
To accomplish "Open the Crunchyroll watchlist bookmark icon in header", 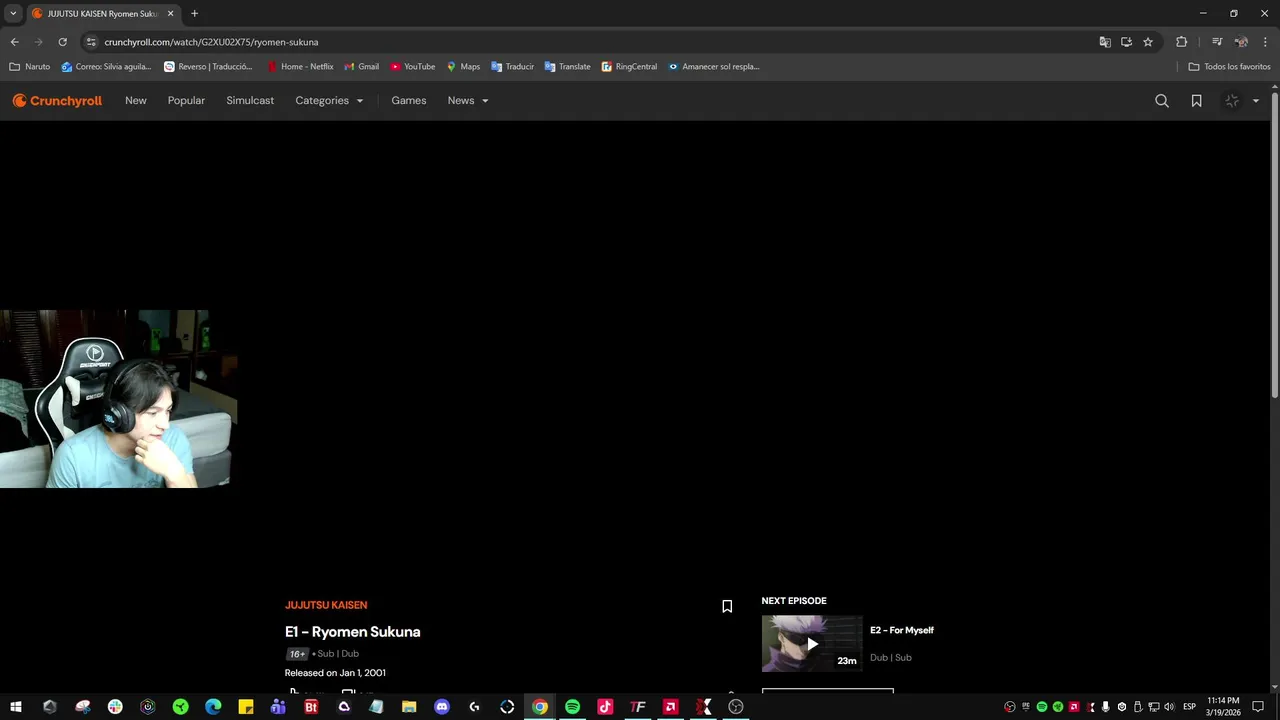I will coord(1196,101).
